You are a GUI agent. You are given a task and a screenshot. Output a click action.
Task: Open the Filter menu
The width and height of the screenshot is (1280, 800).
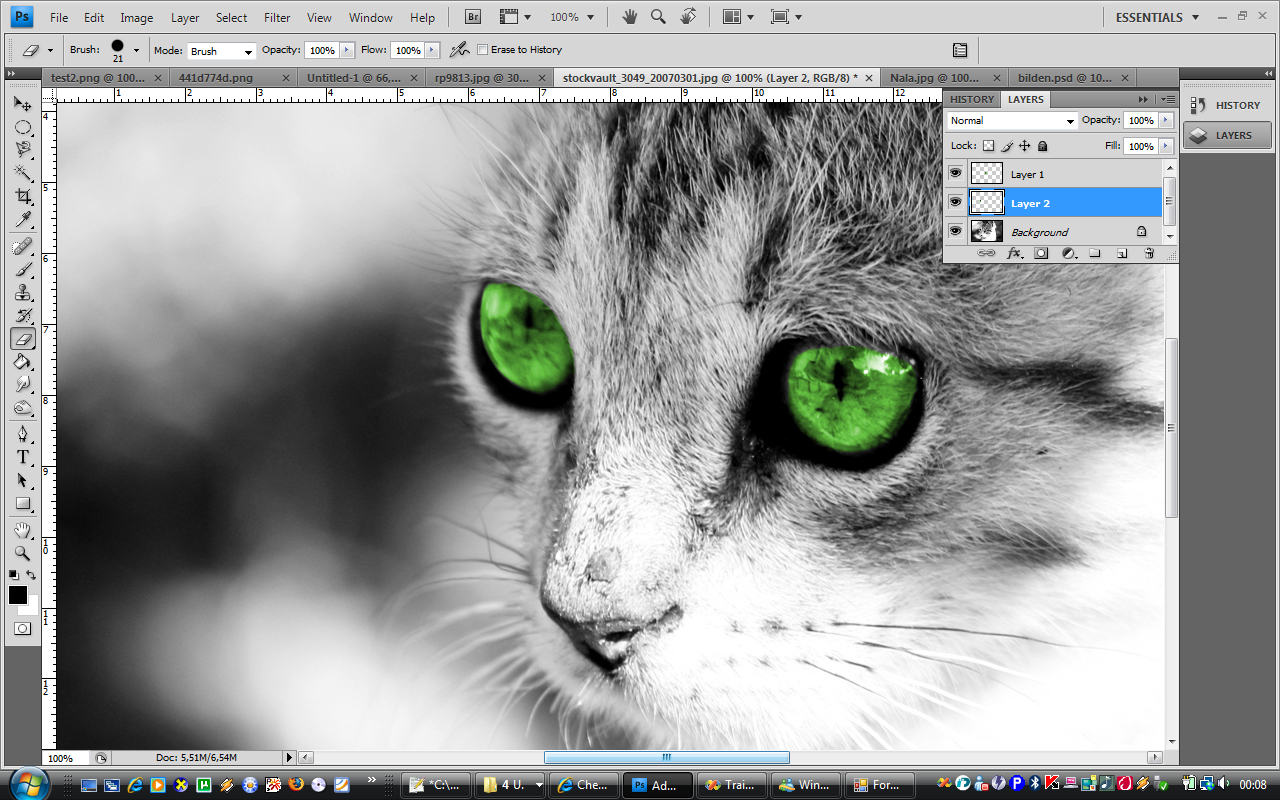pos(277,18)
